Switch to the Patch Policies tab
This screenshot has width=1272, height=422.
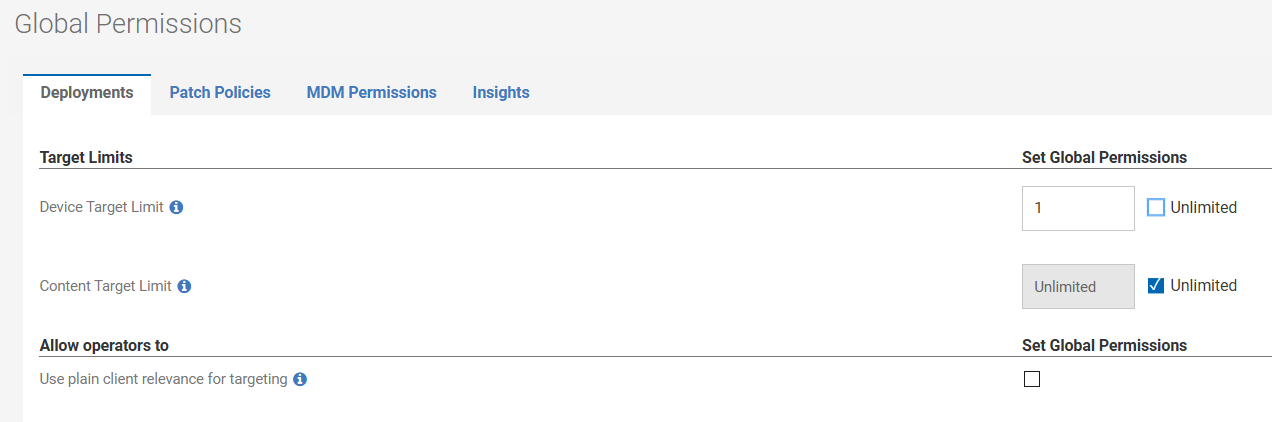point(220,93)
